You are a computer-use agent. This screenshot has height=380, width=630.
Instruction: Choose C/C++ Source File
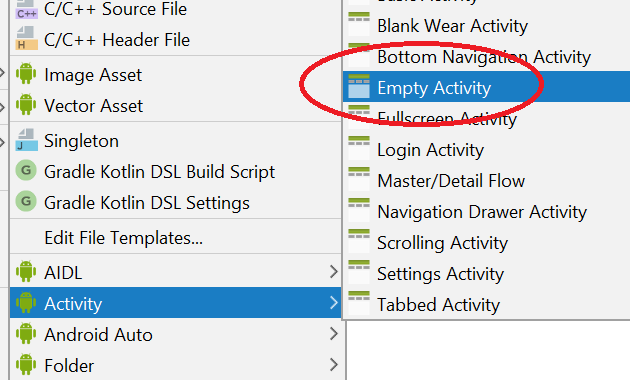point(176,10)
